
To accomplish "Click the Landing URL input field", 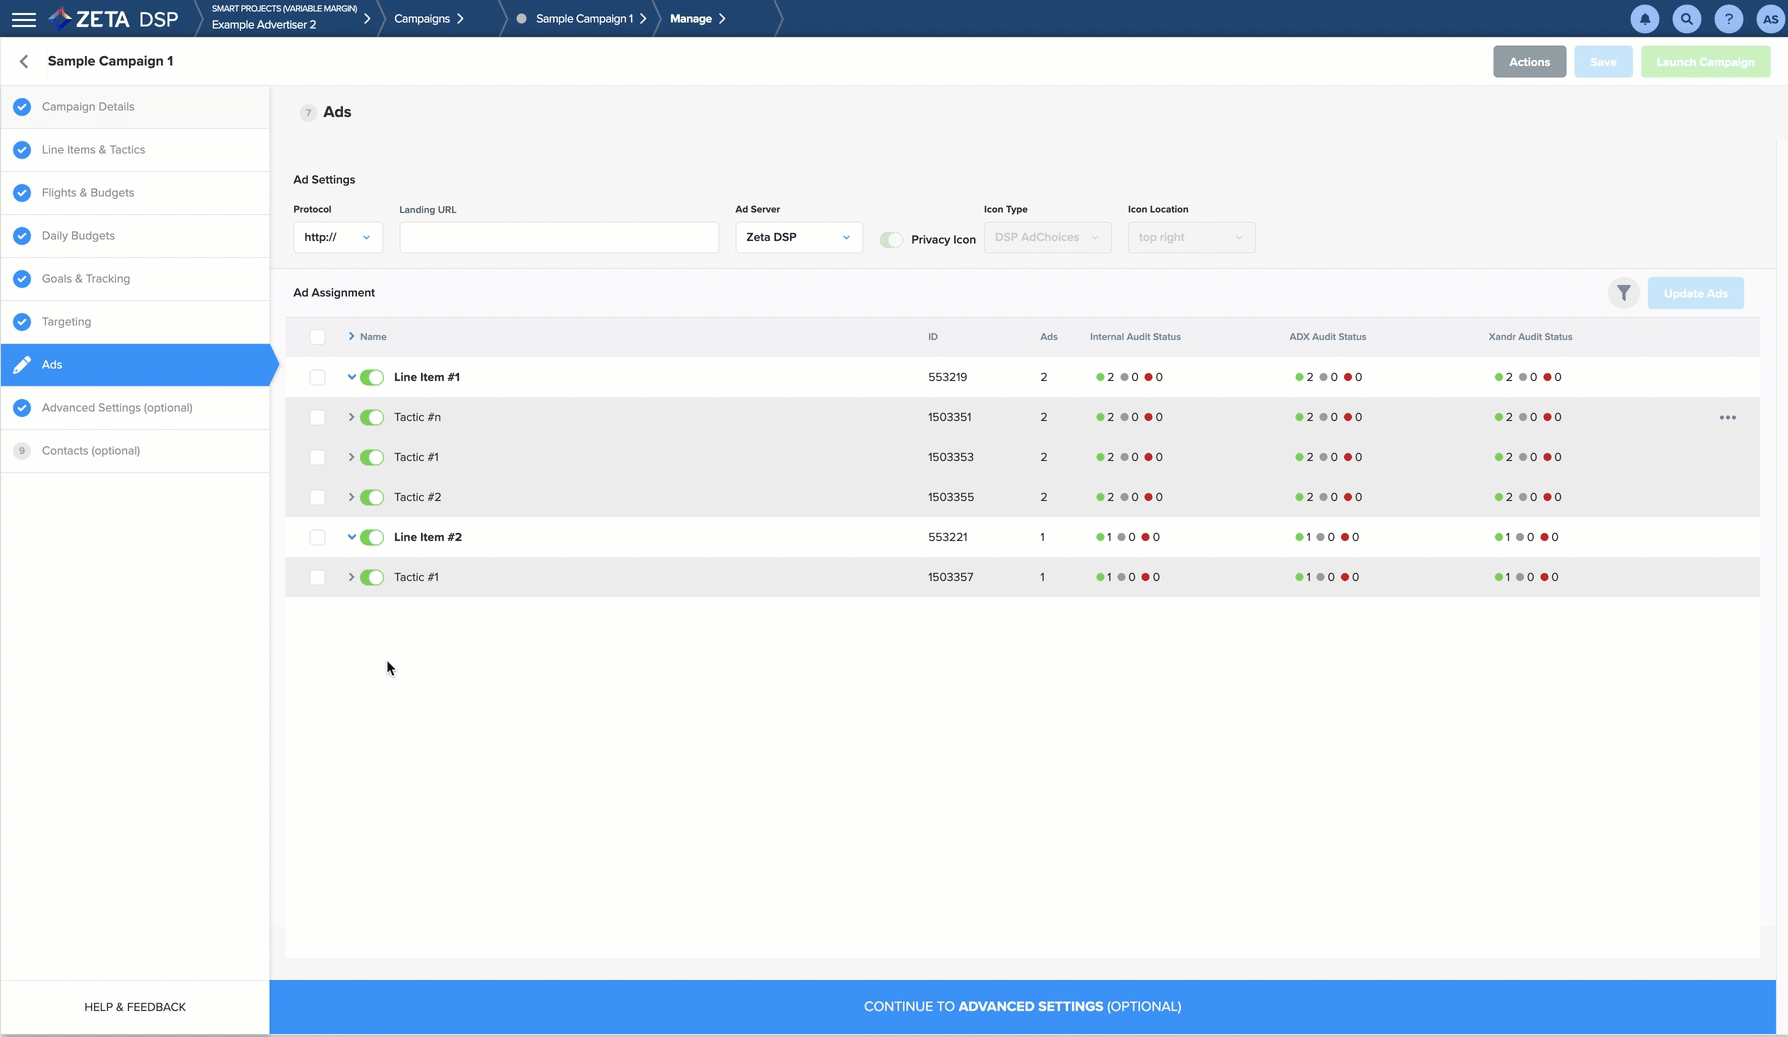I will [558, 237].
